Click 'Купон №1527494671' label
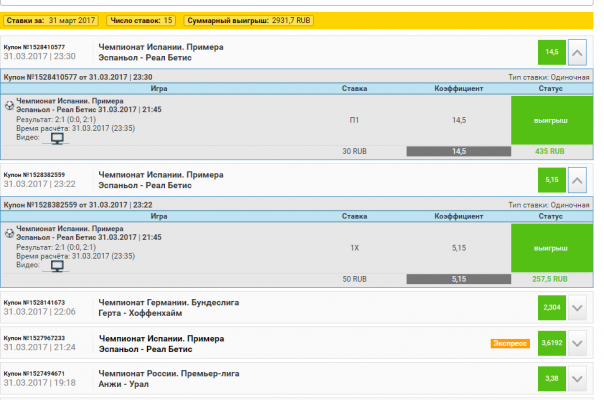This screenshot has width=604, height=400. point(34,373)
